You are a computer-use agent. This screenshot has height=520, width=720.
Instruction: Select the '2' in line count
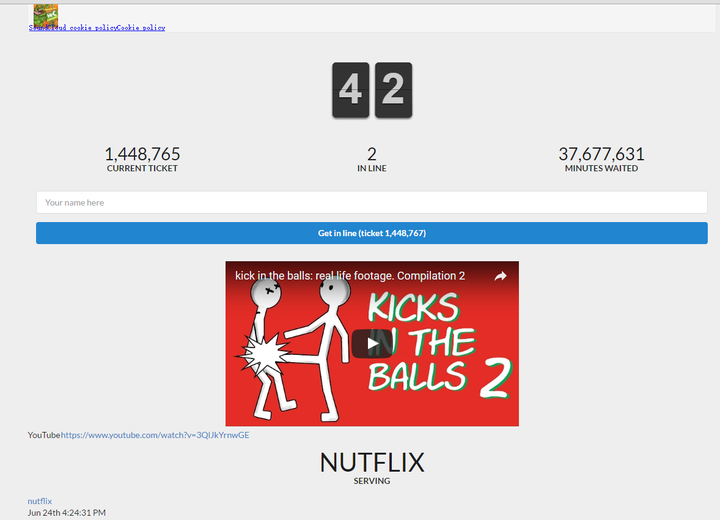point(372,154)
